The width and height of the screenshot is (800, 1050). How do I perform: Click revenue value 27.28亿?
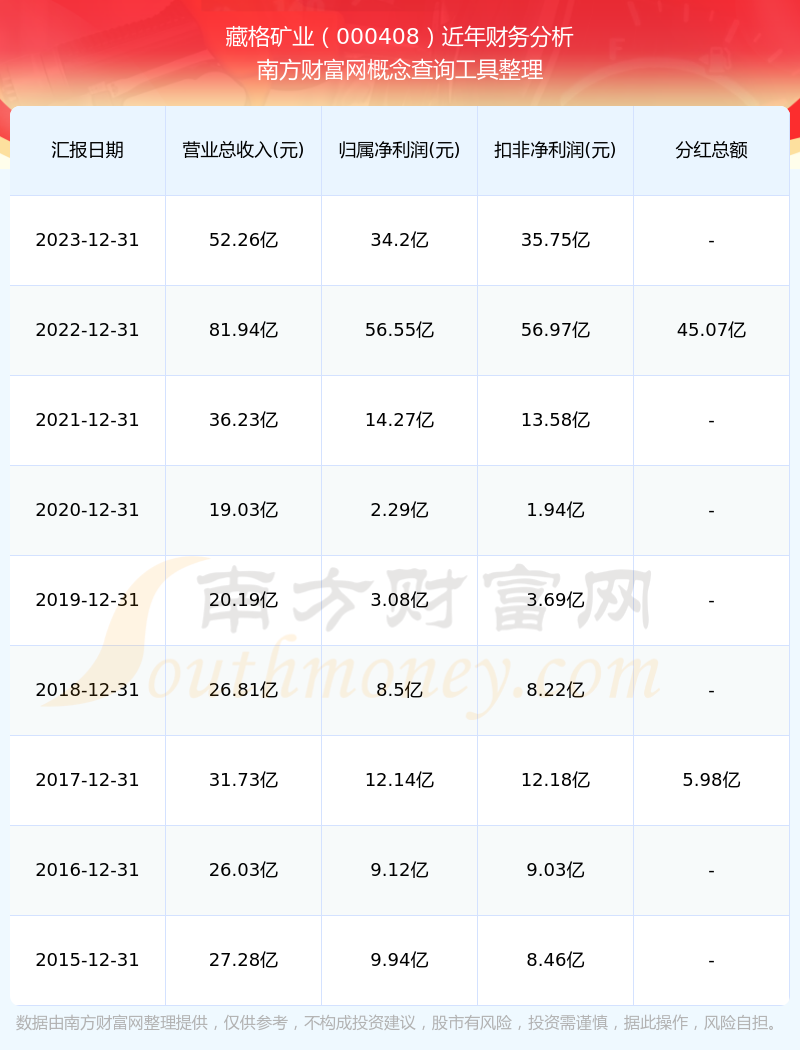(244, 960)
